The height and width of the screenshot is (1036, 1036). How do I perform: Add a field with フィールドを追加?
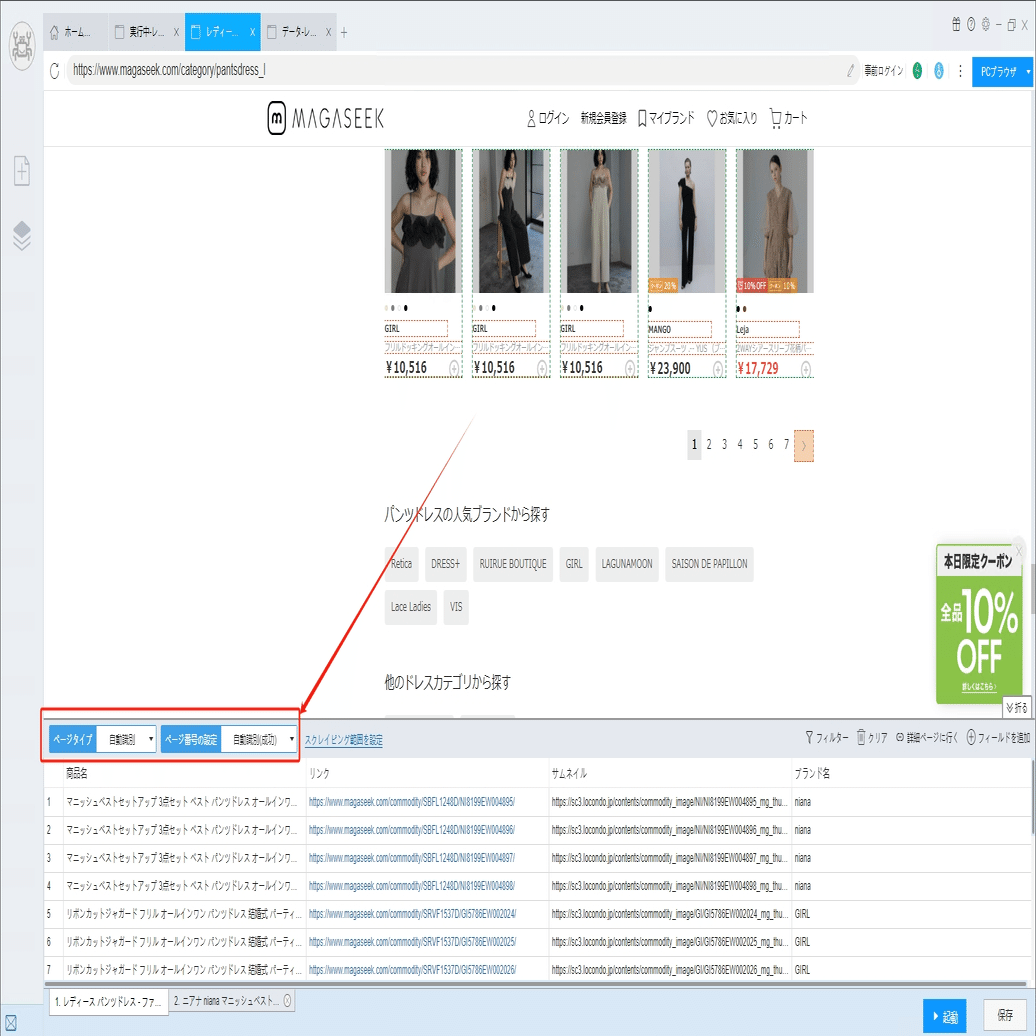(998, 737)
